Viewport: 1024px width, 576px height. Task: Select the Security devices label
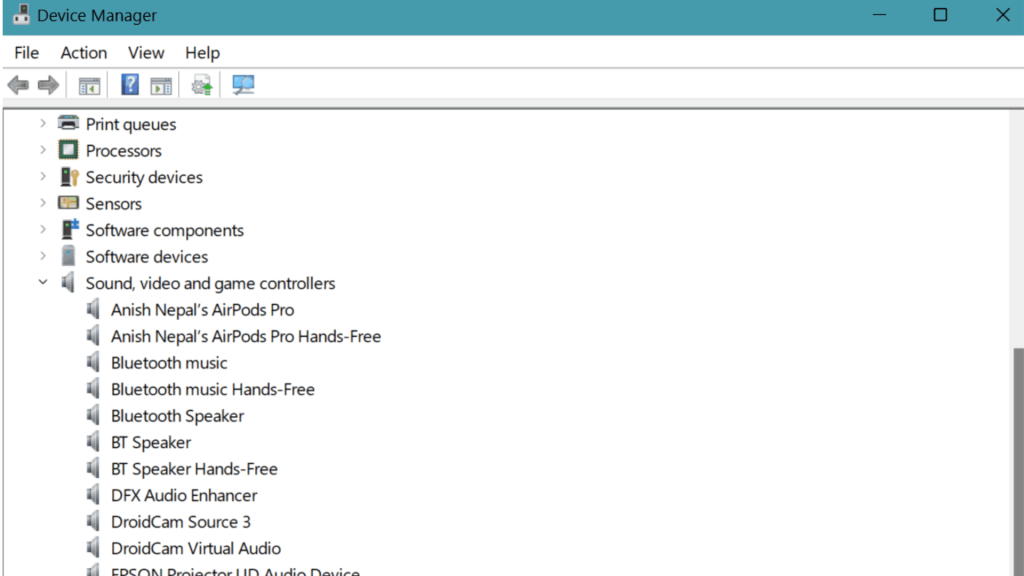coord(144,177)
